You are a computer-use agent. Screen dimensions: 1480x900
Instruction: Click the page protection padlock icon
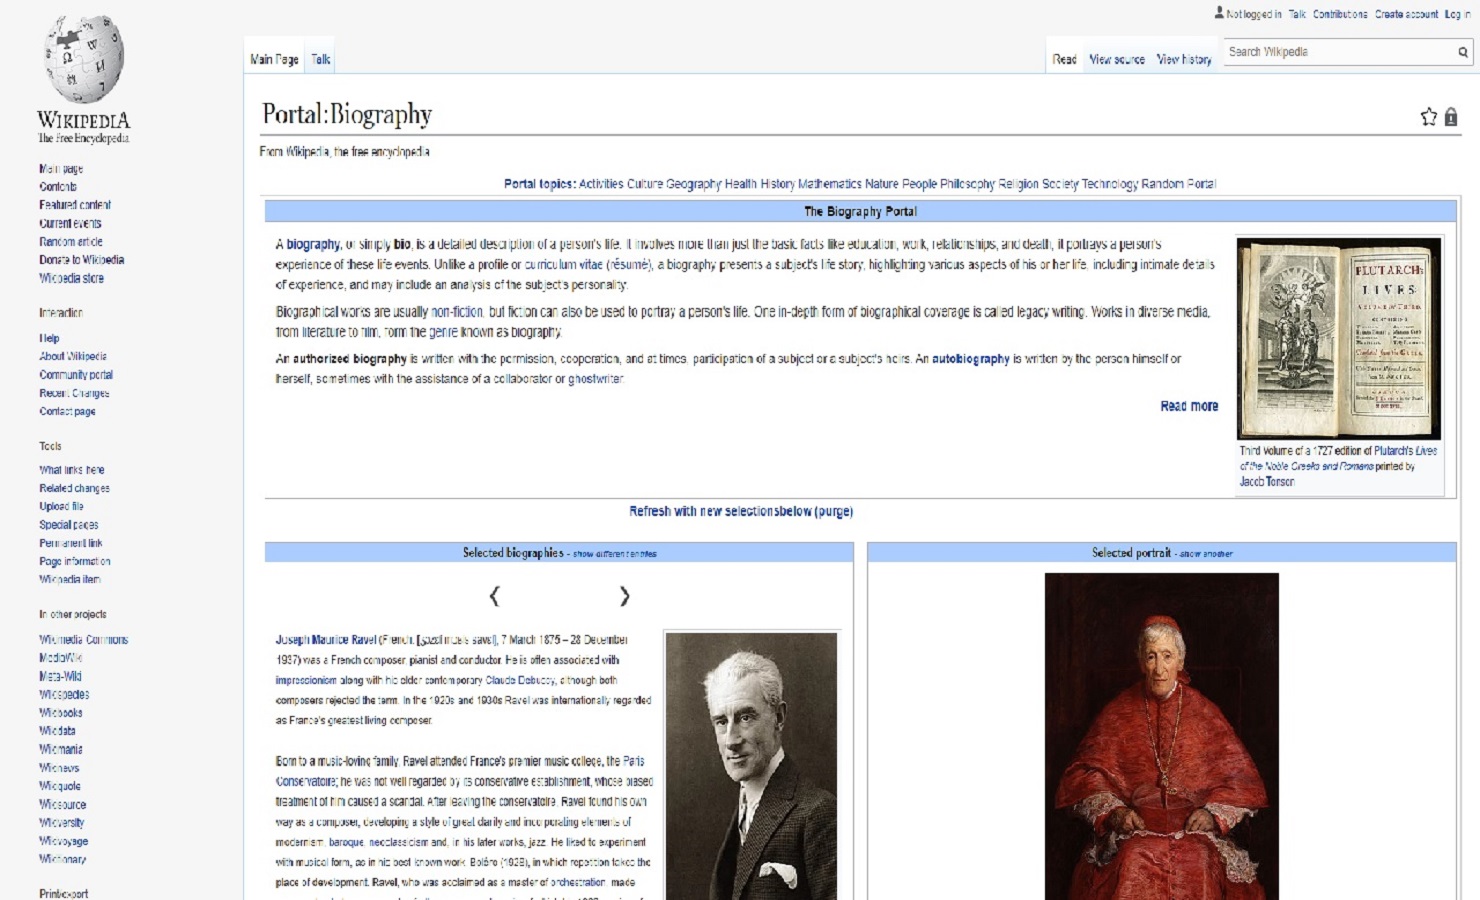point(1451,117)
